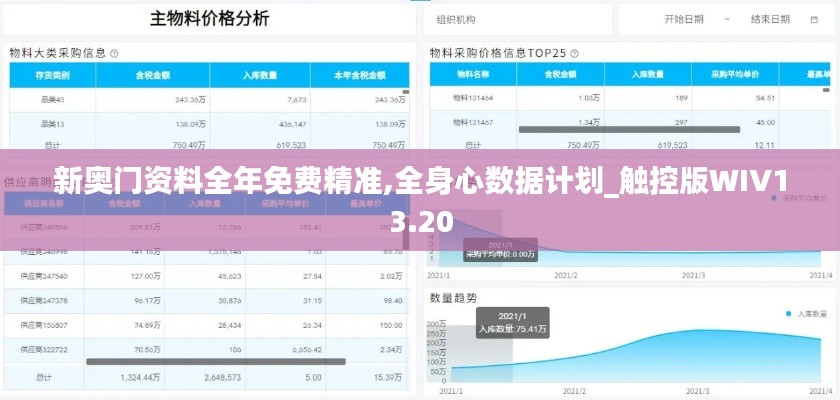Click average price 12.11 in TOP25 total row
840x400 pixels.
[766, 145]
